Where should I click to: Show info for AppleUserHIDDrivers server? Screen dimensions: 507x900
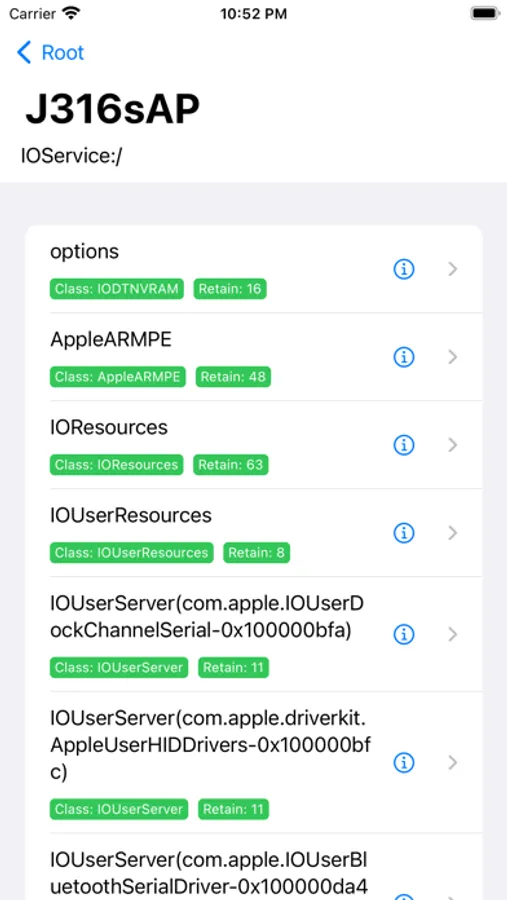tap(404, 762)
